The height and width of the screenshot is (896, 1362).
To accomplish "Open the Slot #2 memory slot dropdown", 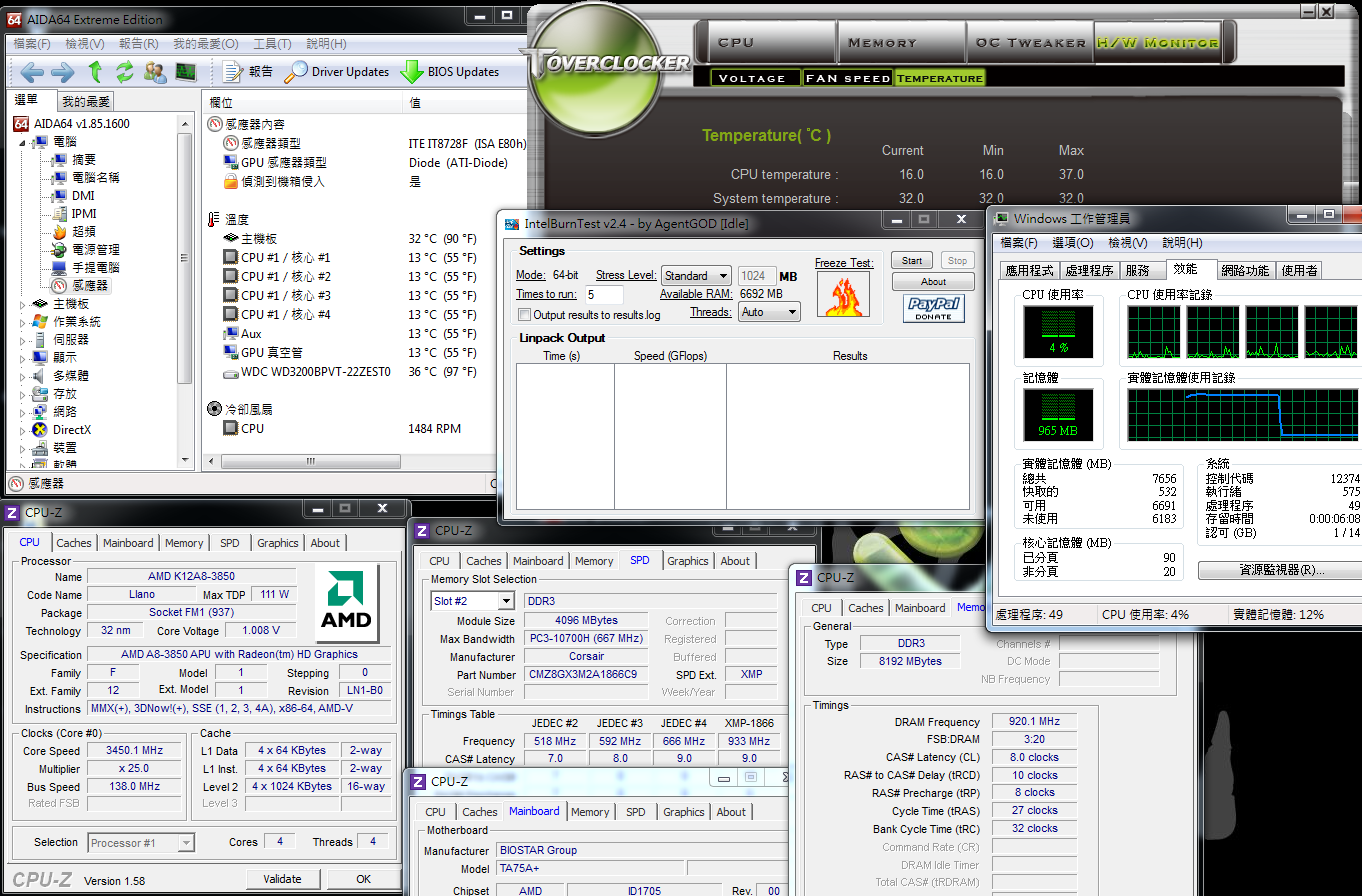I will [472, 601].
